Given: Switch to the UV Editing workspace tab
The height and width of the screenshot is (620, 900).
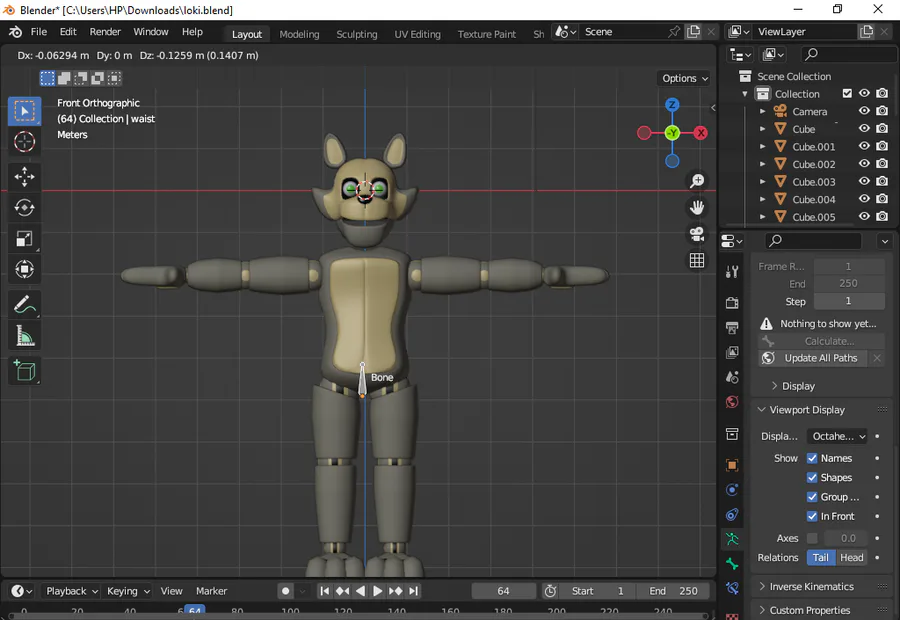Looking at the screenshot, I should point(417,34).
